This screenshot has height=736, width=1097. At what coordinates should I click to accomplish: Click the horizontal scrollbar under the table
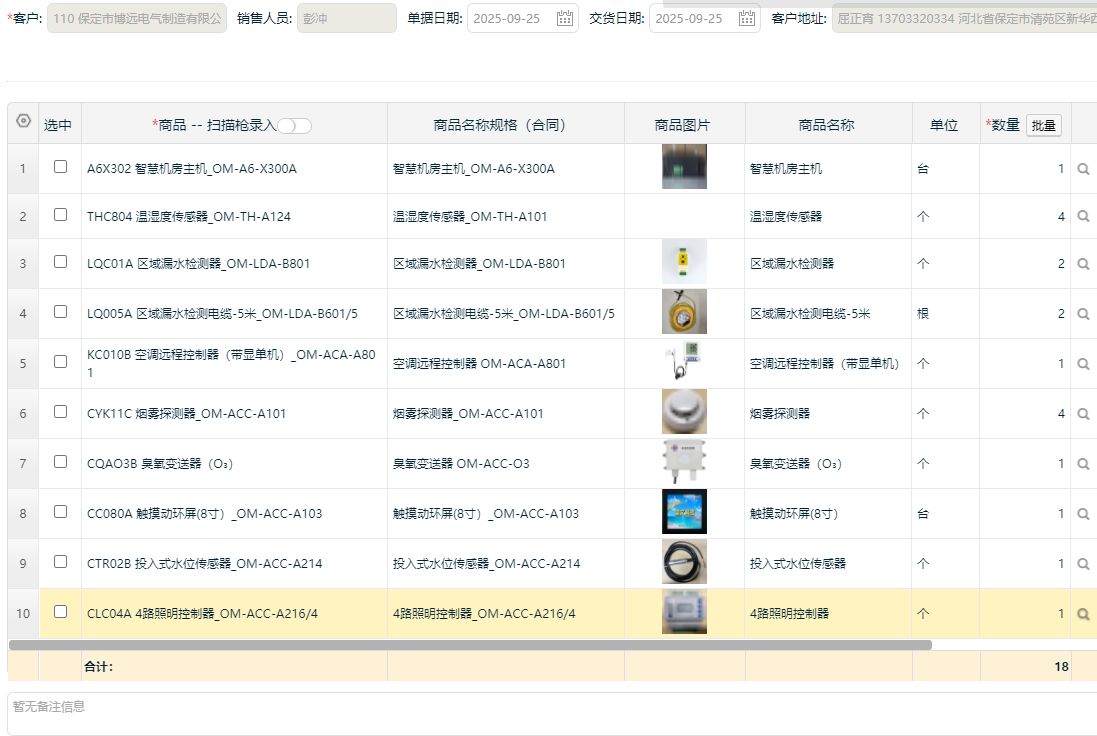pyautogui.click(x=470, y=645)
